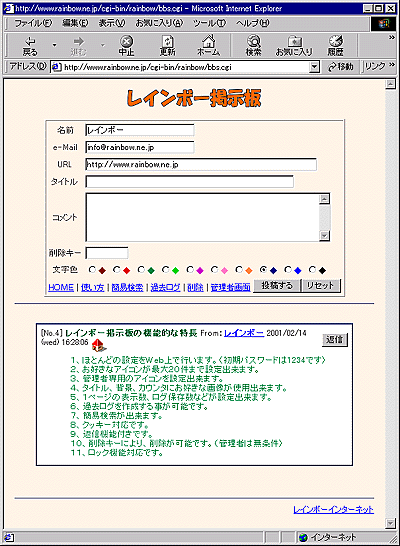This screenshot has height=546, width=400.
Task: Select the dark red text color radio
Action: point(92,270)
